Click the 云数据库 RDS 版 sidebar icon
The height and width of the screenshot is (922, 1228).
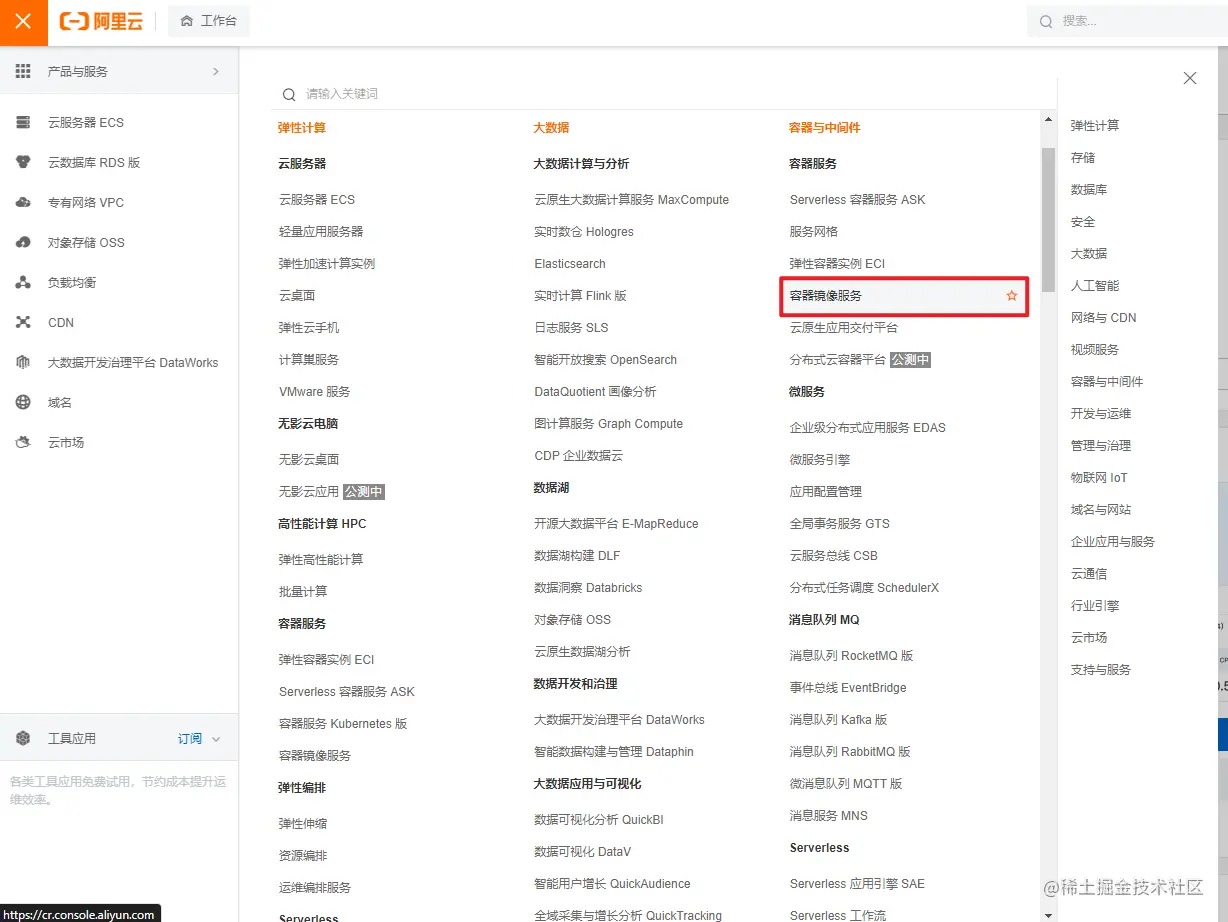(x=23, y=162)
